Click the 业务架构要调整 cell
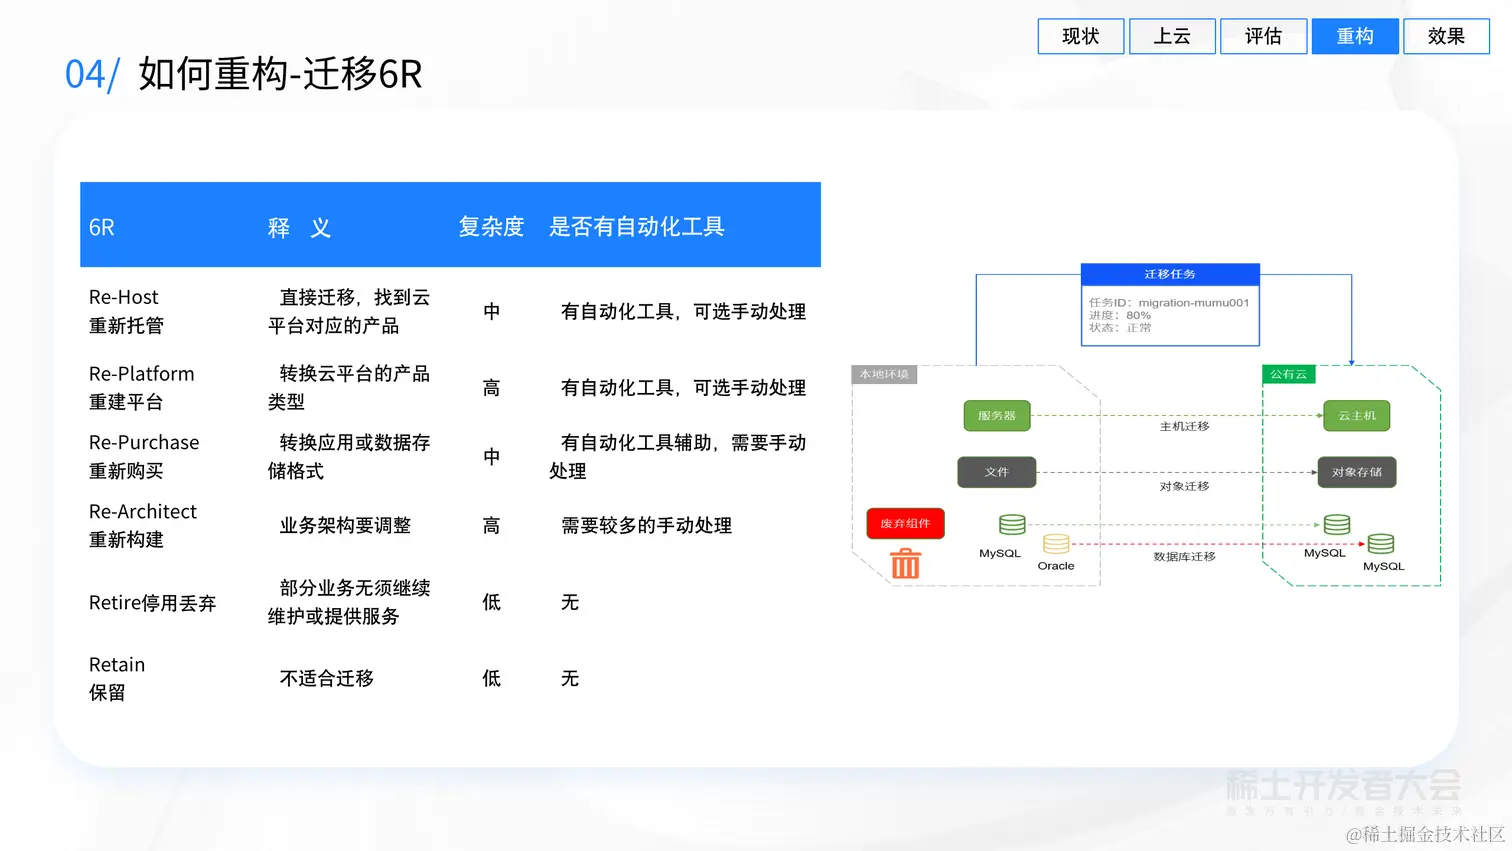This screenshot has height=851, width=1512. [x=345, y=525]
